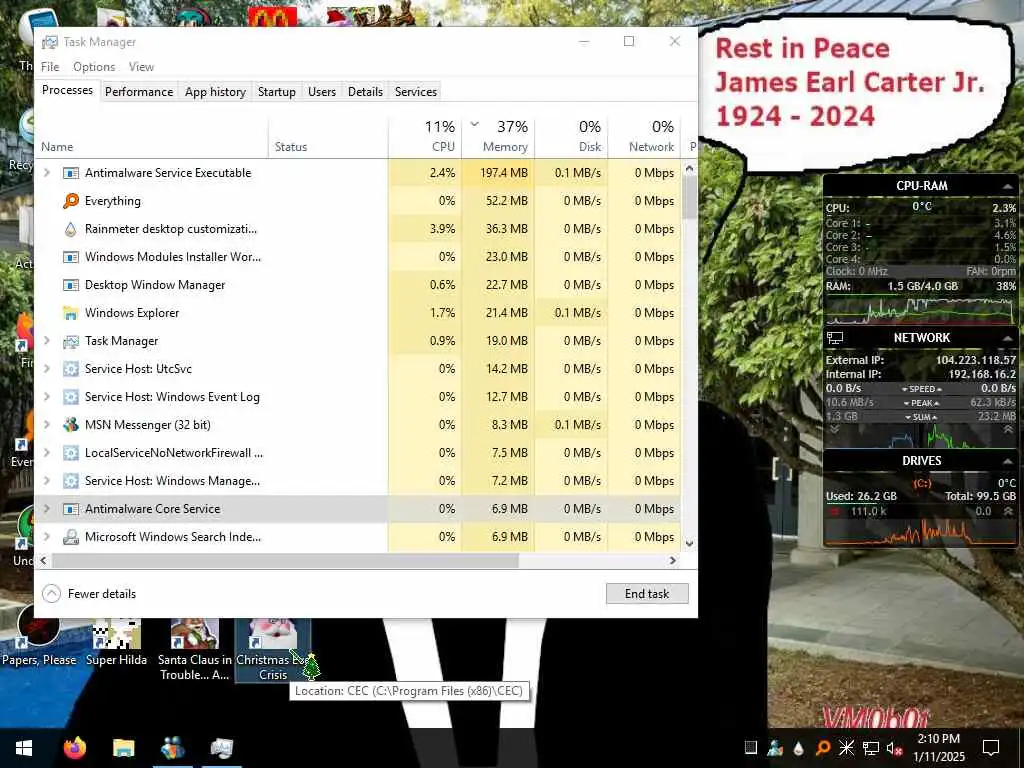Click the vertical scrollbar thumb
Screen dimensions: 1024x768
[689, 197]
